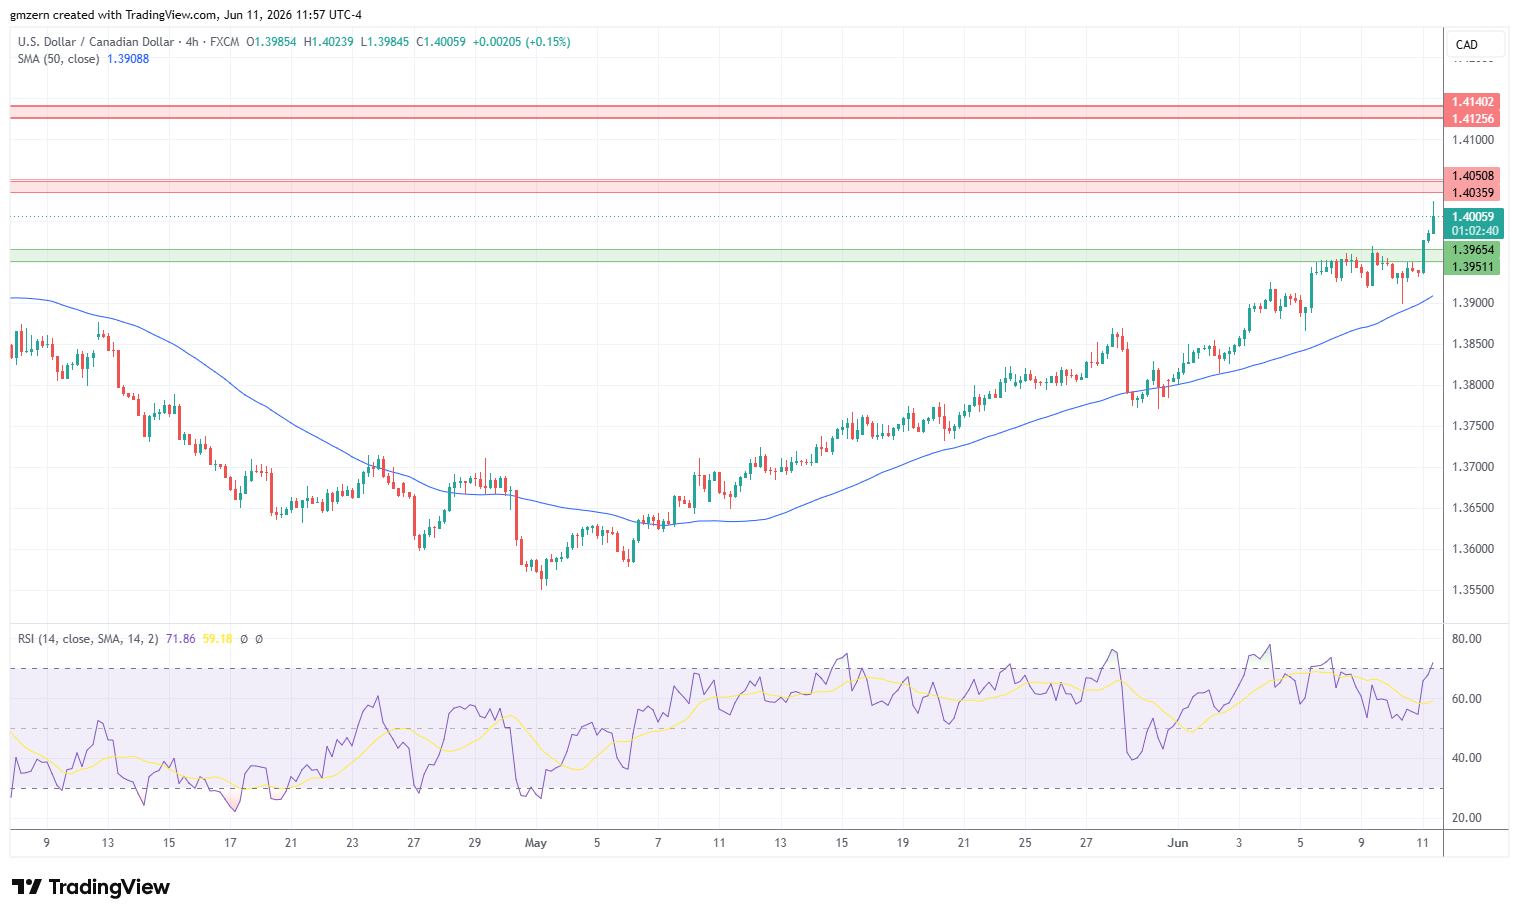The image size is (1519, 917).
Task: Click the RSI value 71.86
Action: click(180, 639)
